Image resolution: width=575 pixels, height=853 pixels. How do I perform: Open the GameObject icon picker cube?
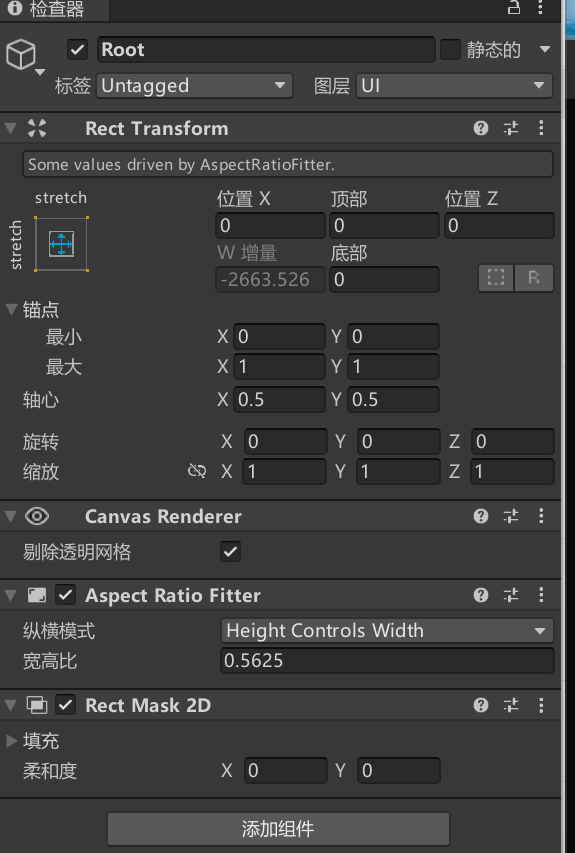pyautogui.click(x=21, y=54)
